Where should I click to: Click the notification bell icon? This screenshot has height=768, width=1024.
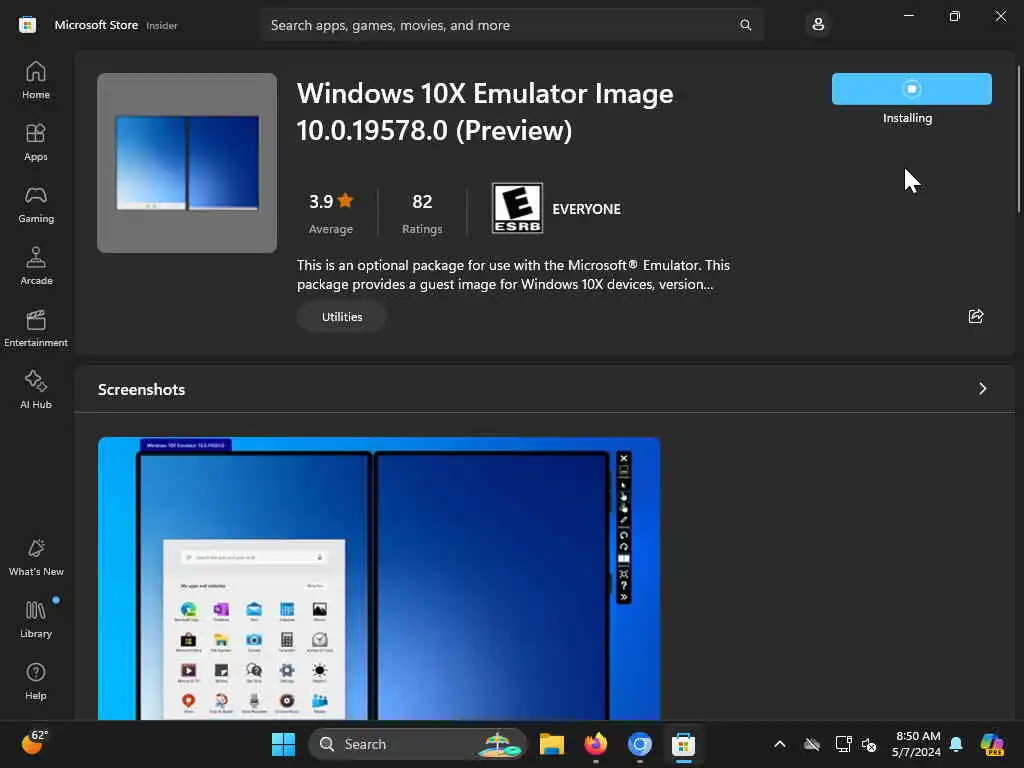point(956,744)
